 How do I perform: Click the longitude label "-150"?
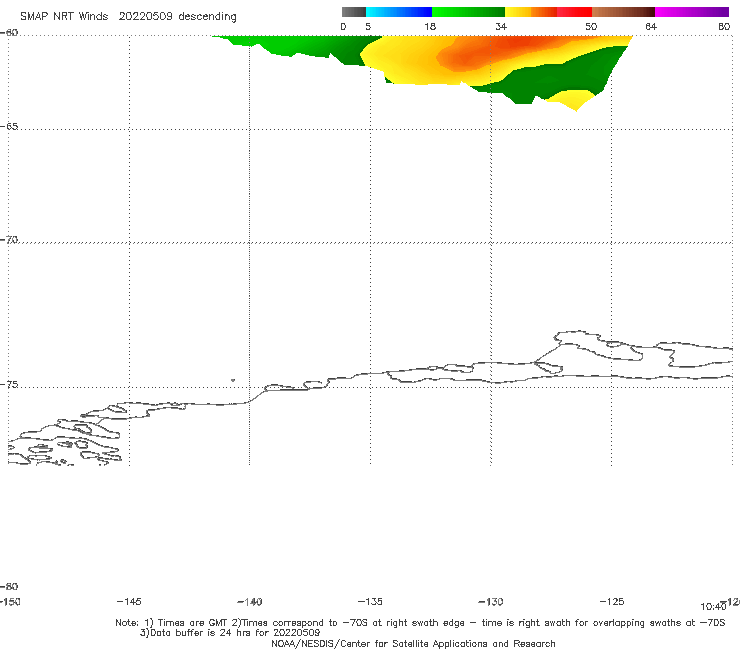(10, 601)
